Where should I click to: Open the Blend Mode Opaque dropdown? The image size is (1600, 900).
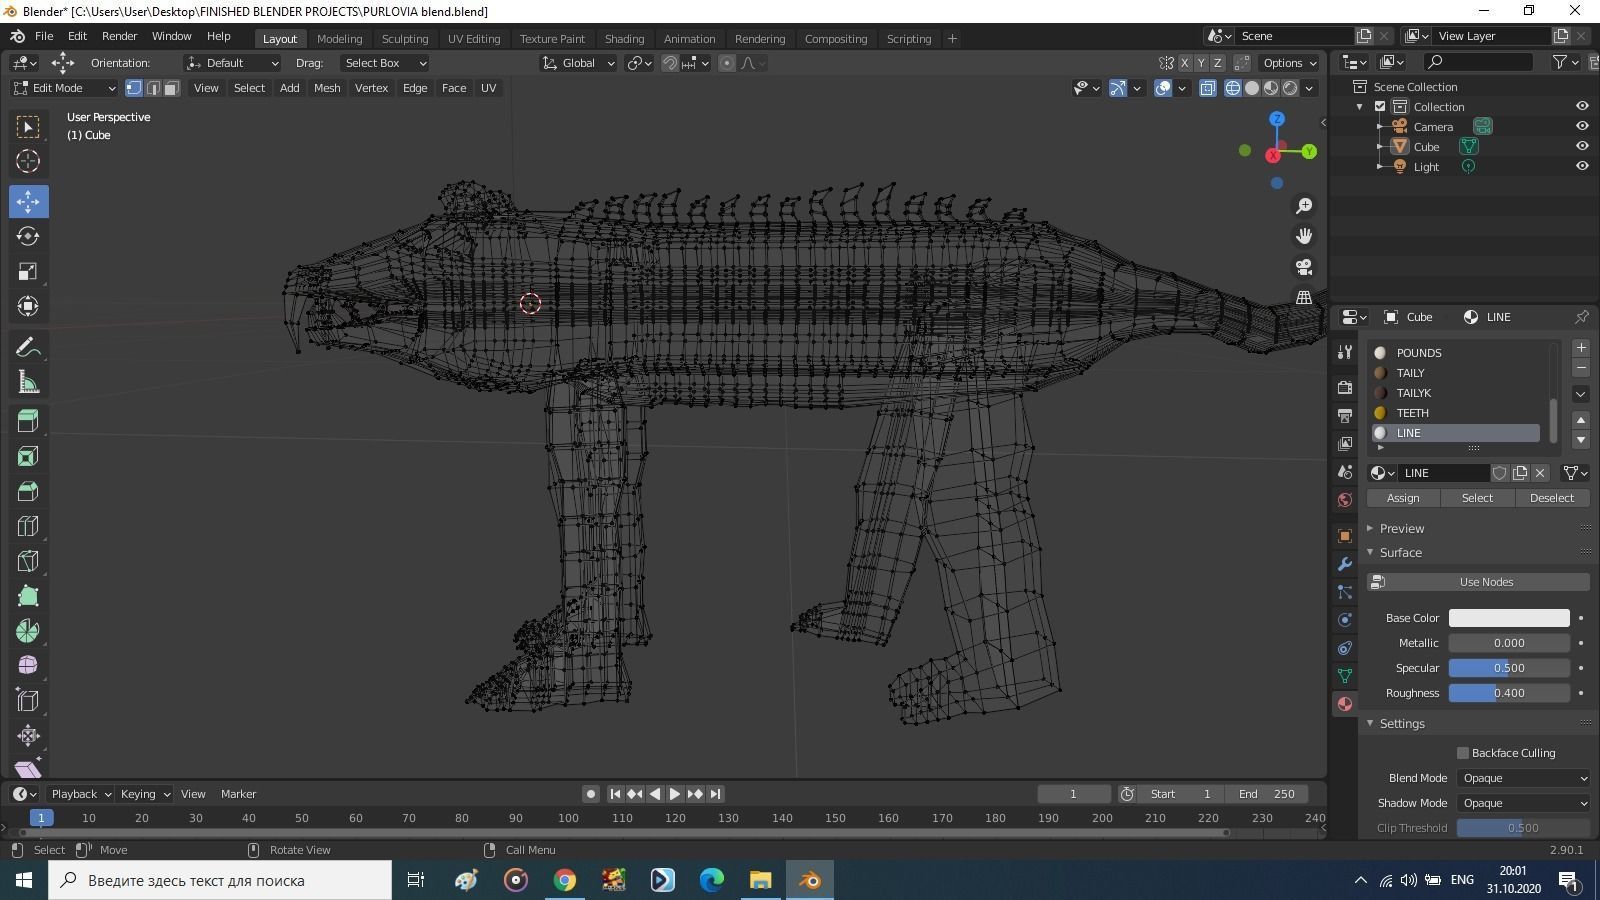coord(1524,778)
